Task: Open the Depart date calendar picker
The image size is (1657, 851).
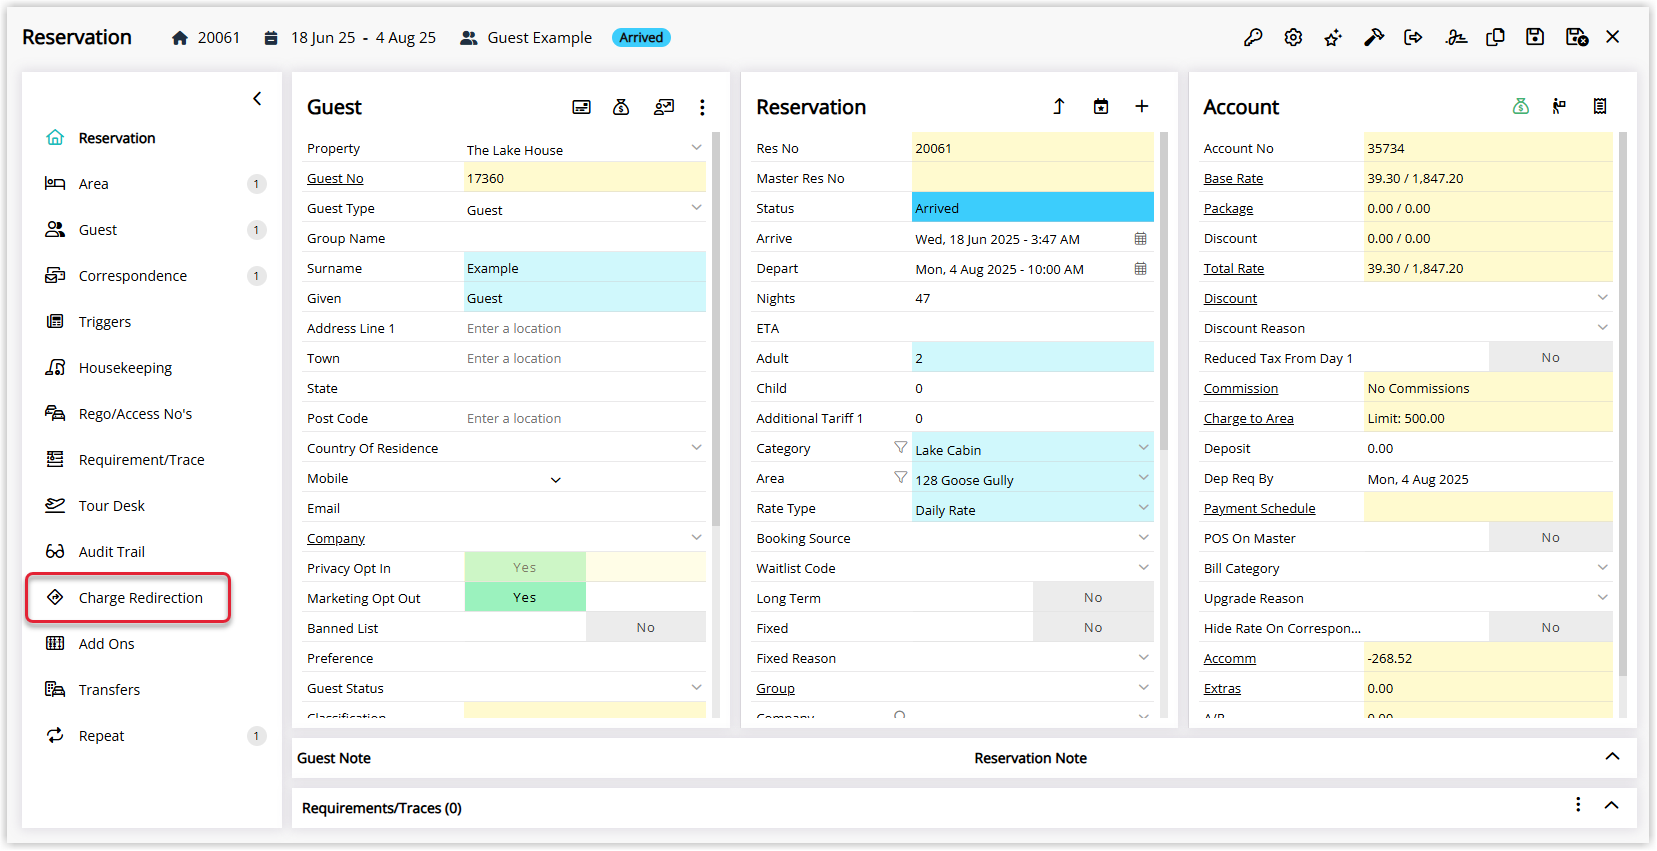Action: point(1140,269)
